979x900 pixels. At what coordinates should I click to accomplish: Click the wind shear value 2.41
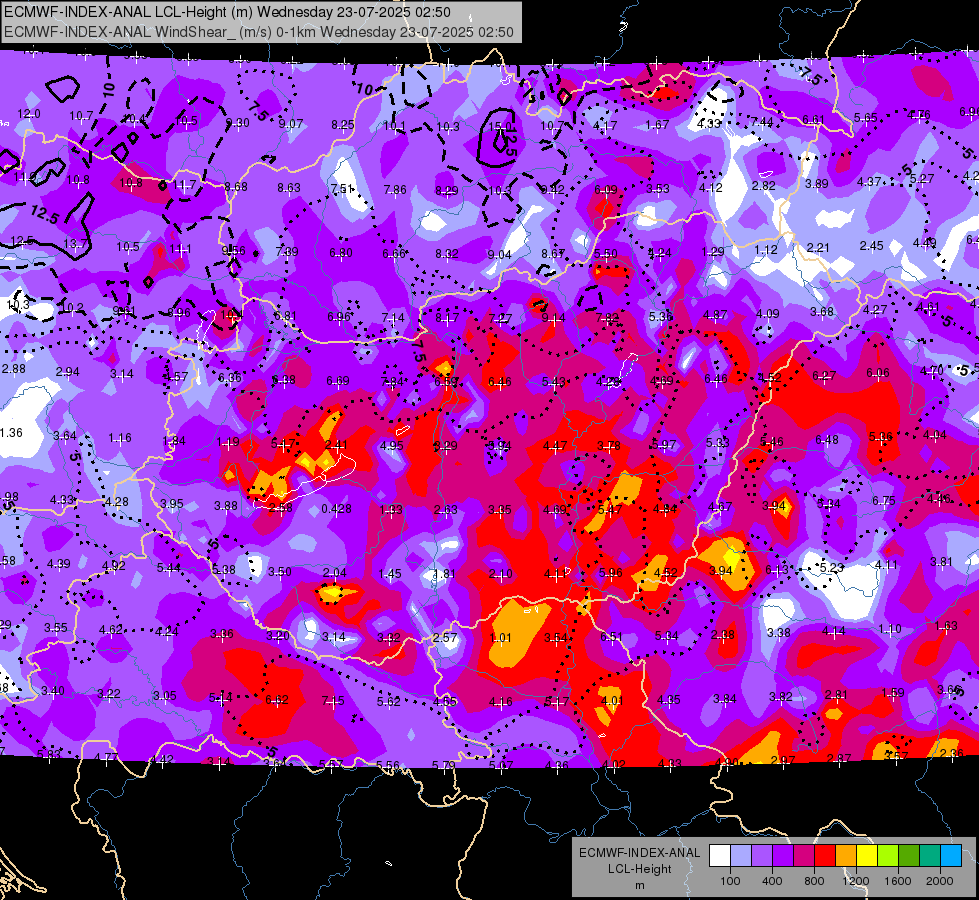(x=337, y=445)
